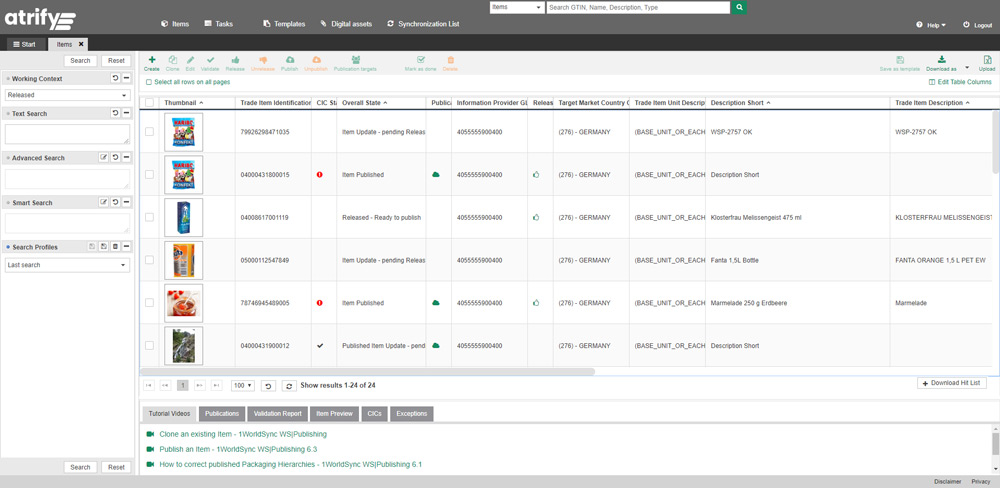The image size is (1000, 488).
Task: Click the Publish cloud icon in toolbar
Action: pos(290,63)
